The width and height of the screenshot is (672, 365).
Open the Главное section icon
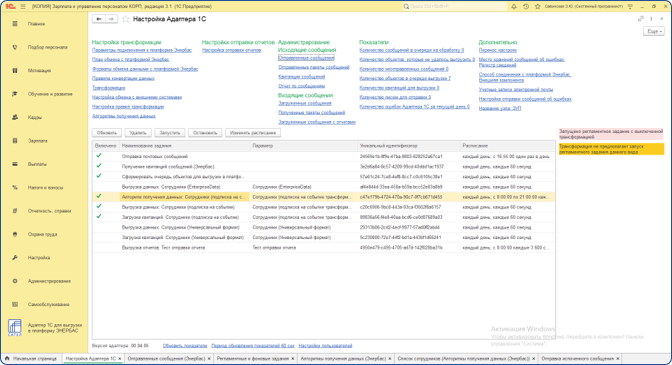point(15,24)
